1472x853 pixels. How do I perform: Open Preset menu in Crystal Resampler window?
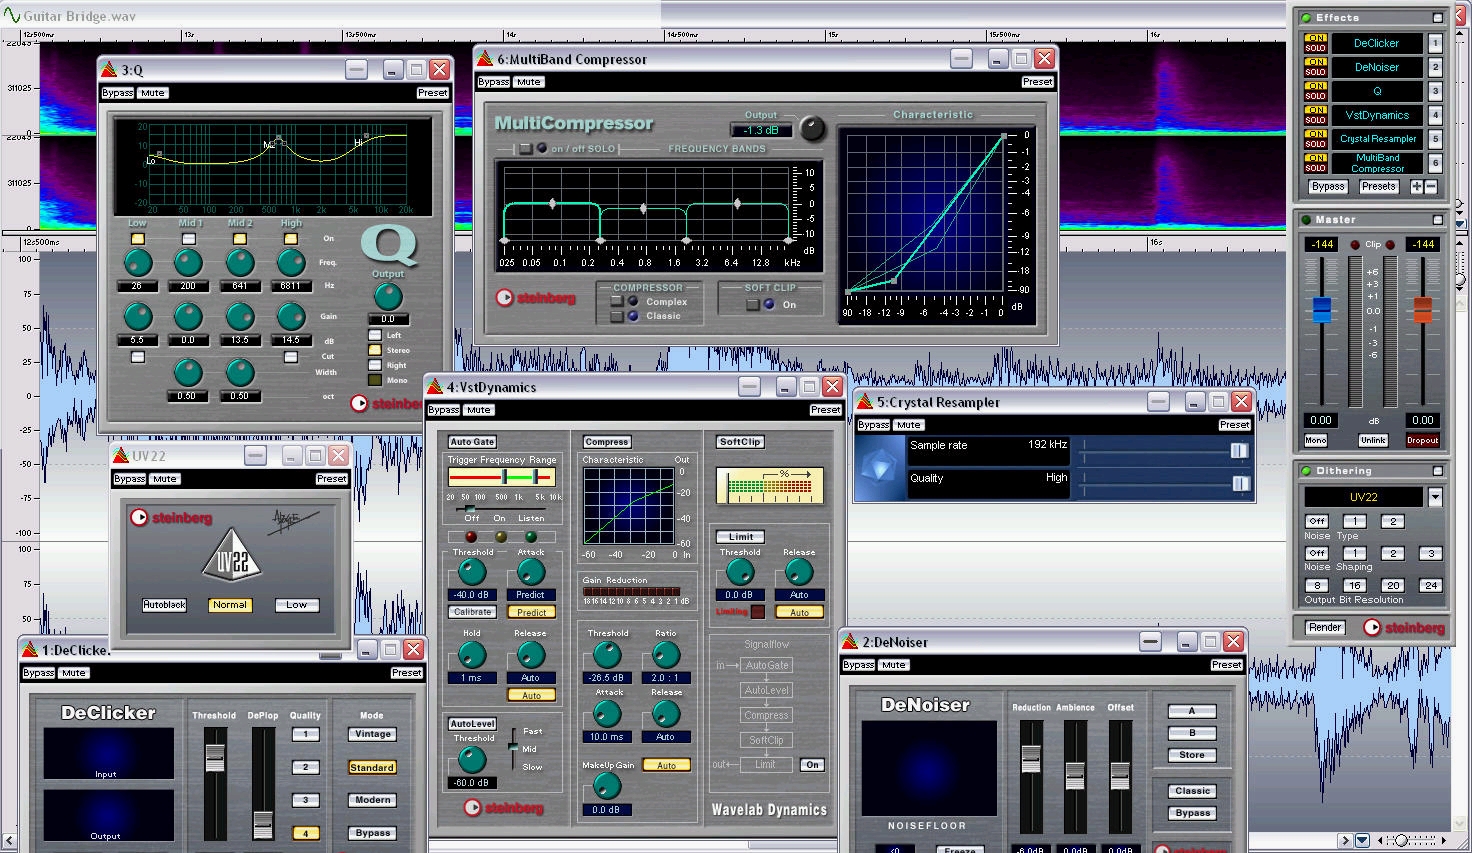tap(1234, 425)
